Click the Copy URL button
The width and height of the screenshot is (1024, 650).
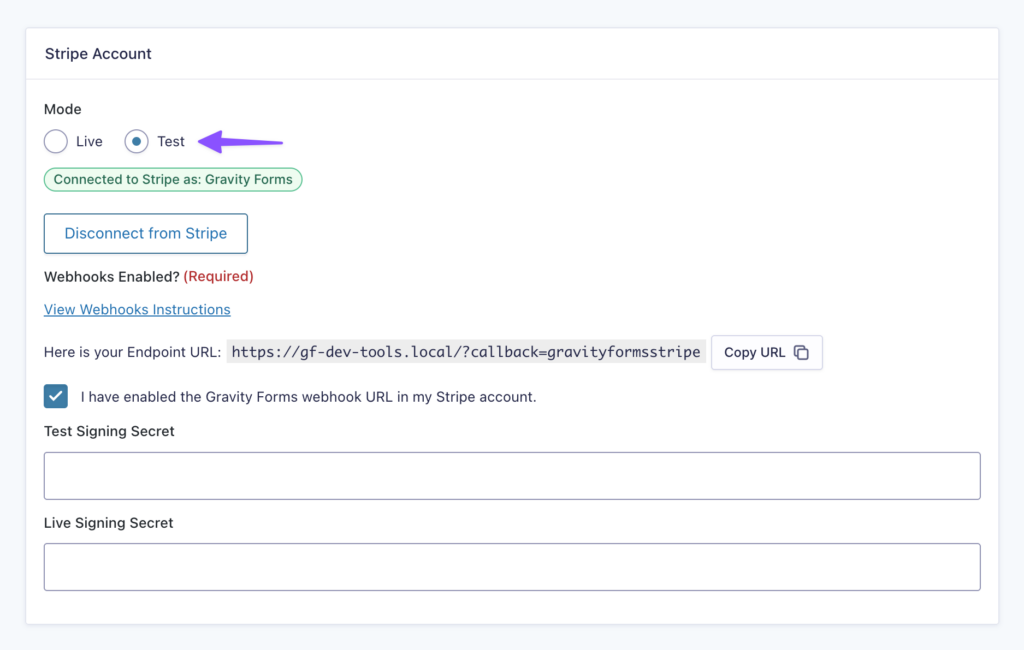coord(767,353)
